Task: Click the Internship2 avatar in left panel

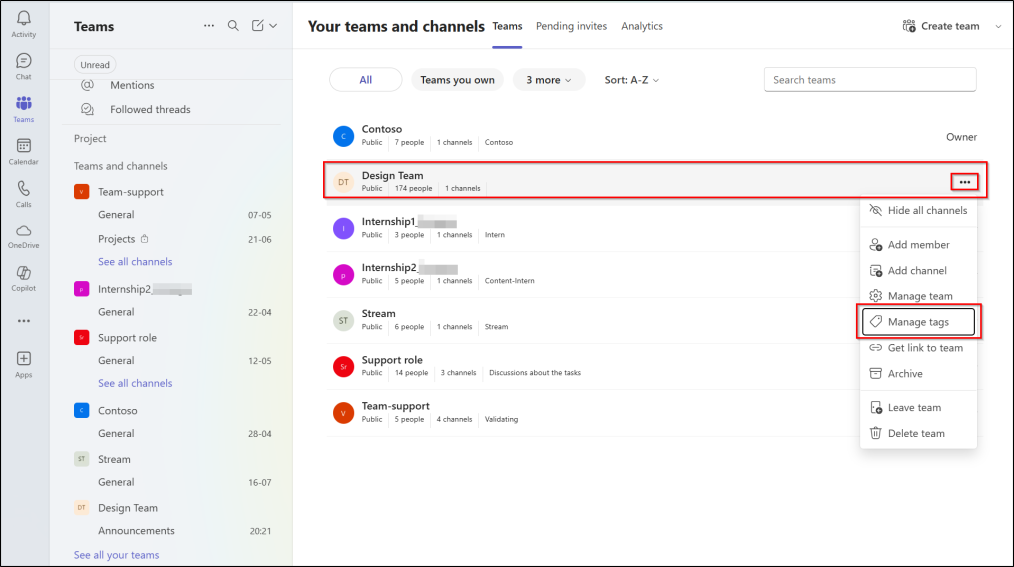Action: 81,289
